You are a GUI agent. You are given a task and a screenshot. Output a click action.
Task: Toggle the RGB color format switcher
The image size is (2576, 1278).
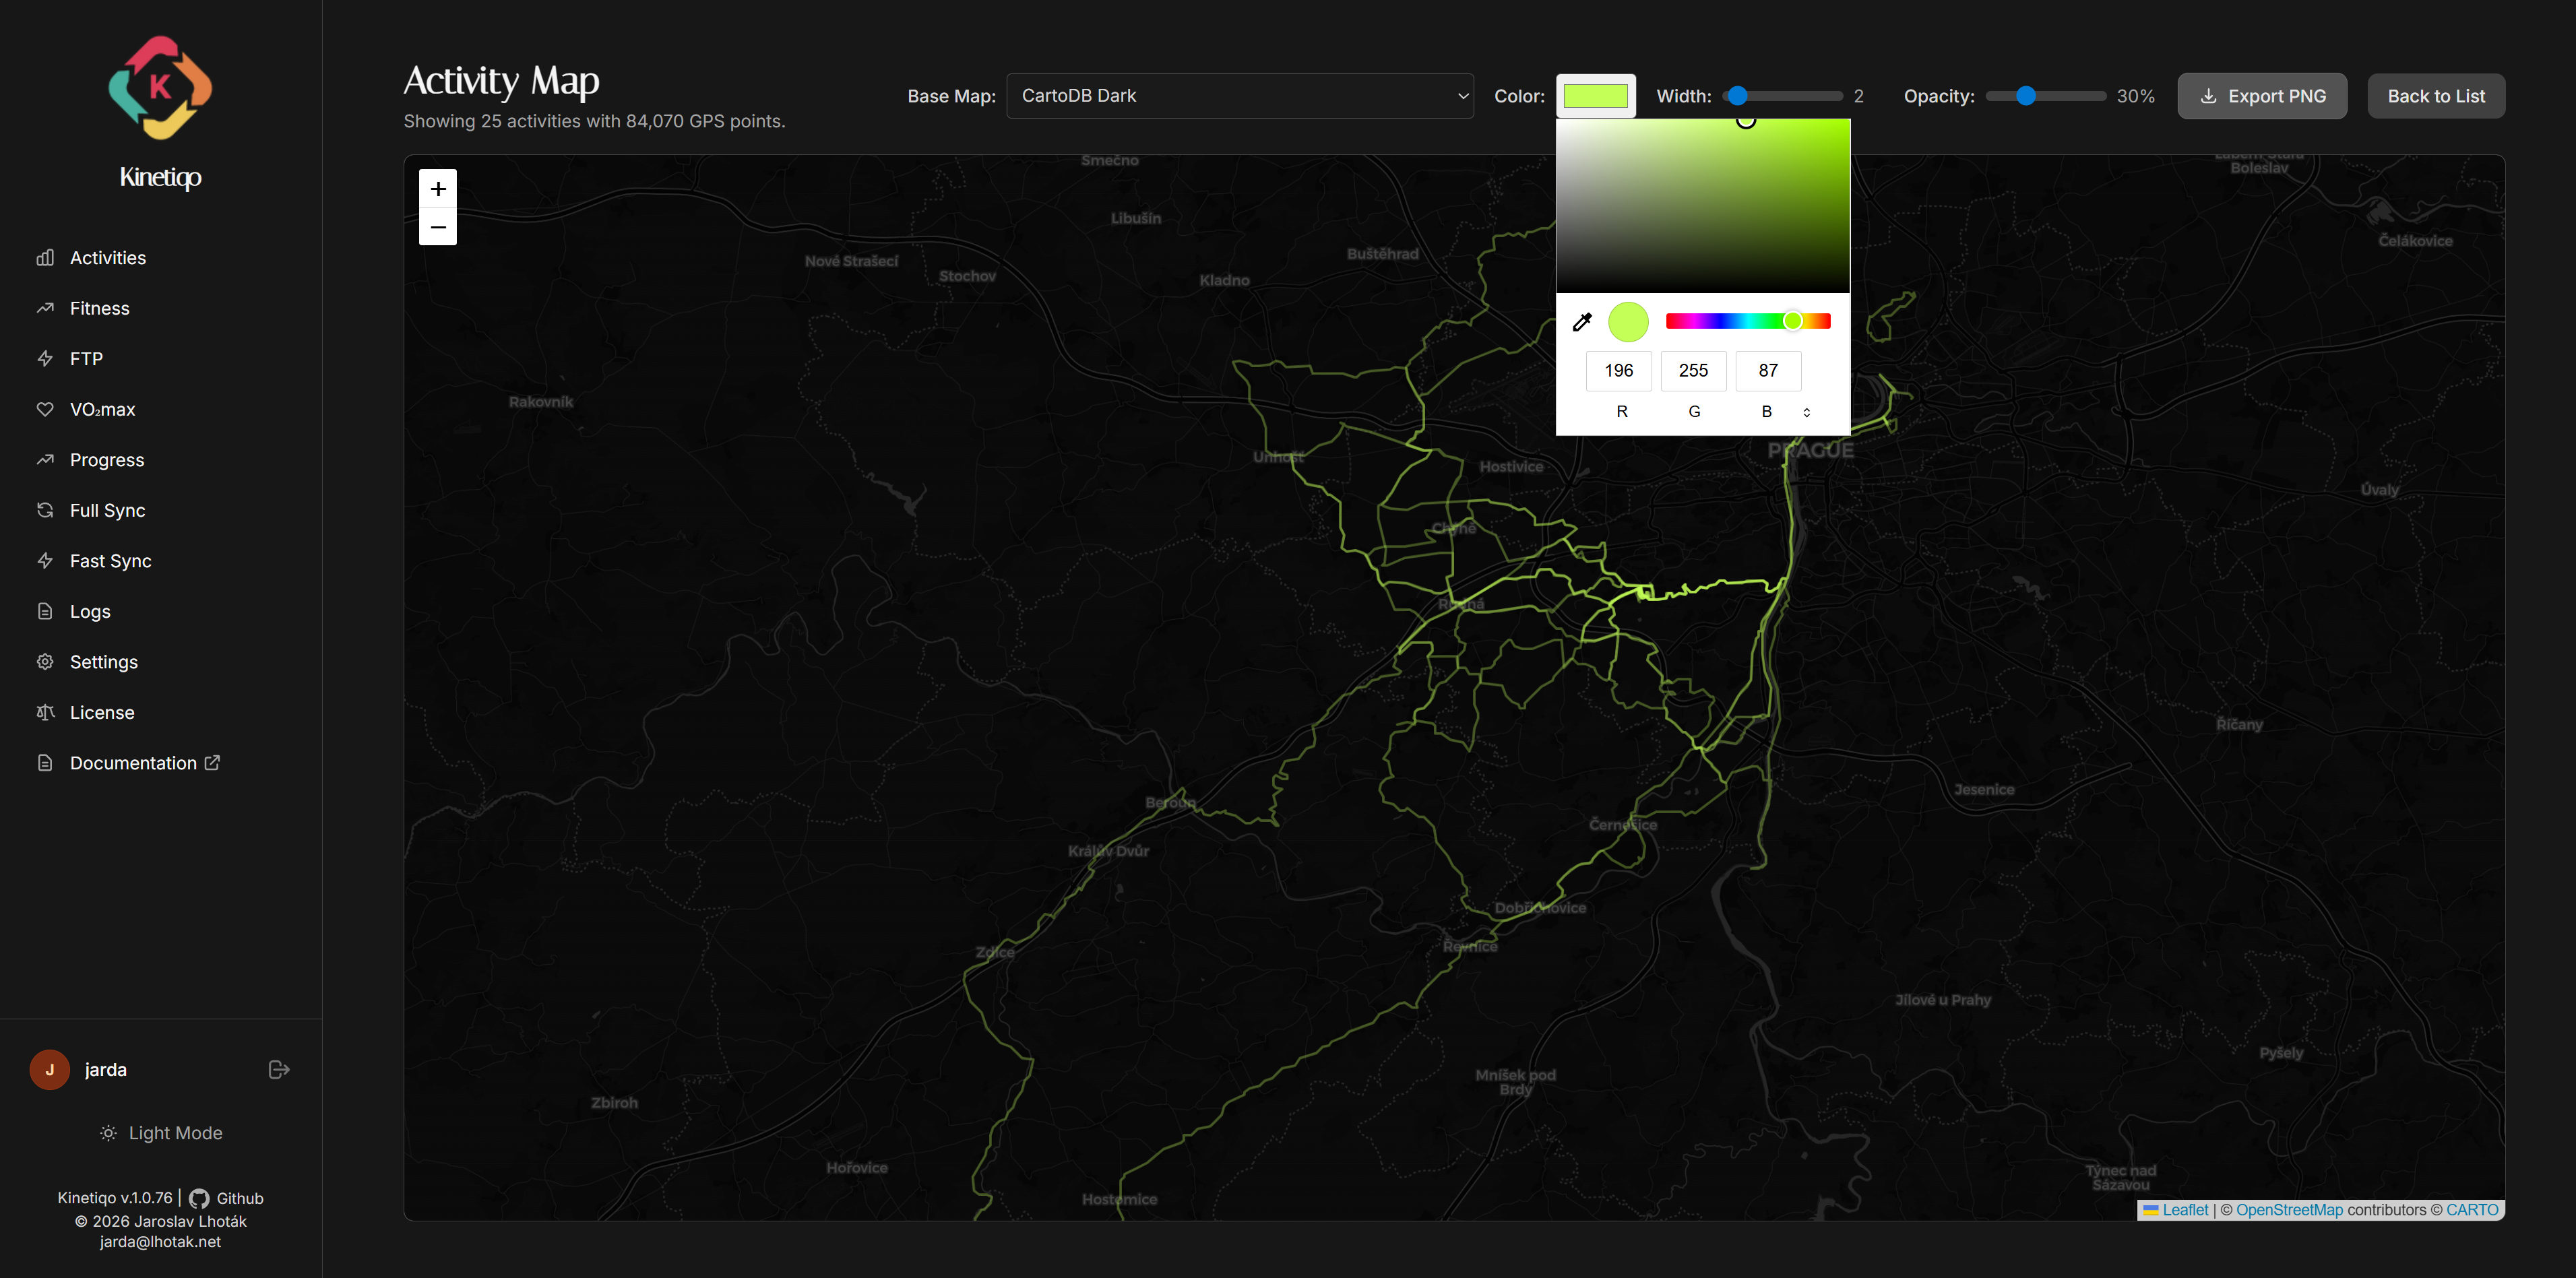point(1806,412)
